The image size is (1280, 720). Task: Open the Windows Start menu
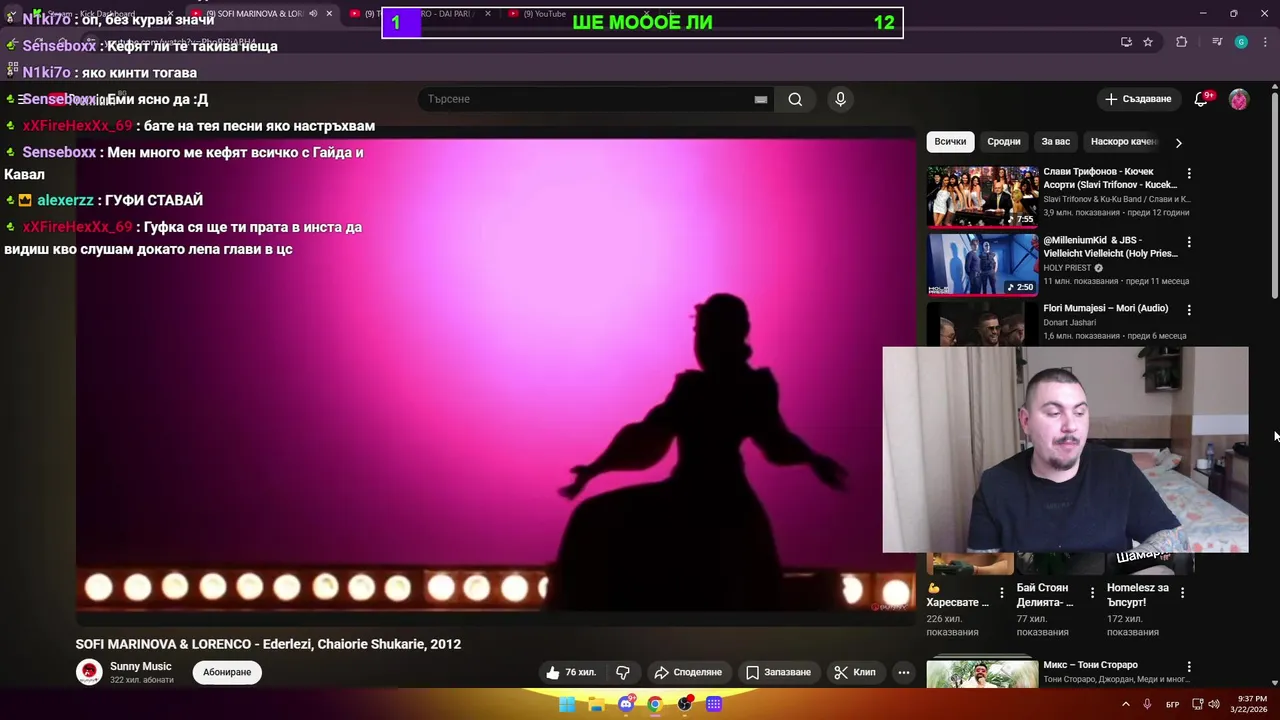tap(567, 704)
